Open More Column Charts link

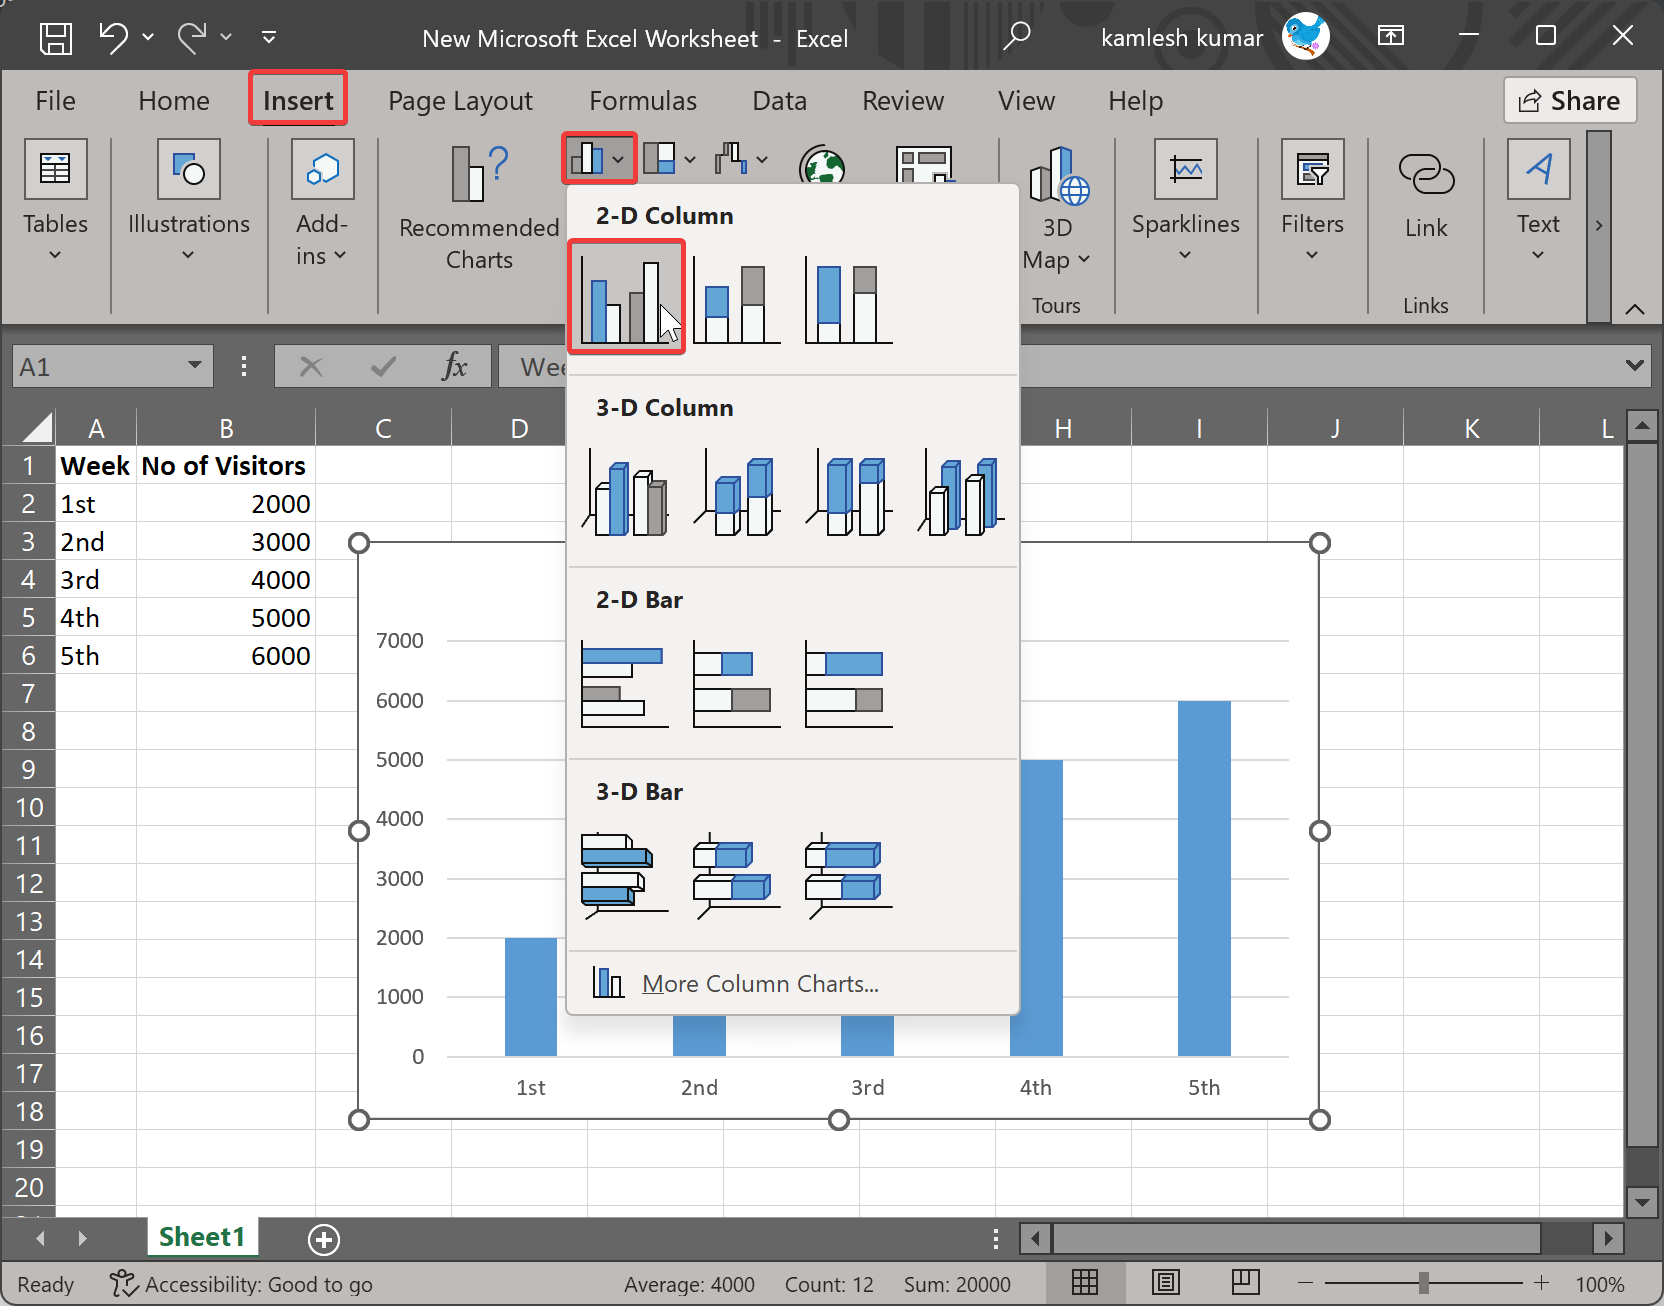760,984
